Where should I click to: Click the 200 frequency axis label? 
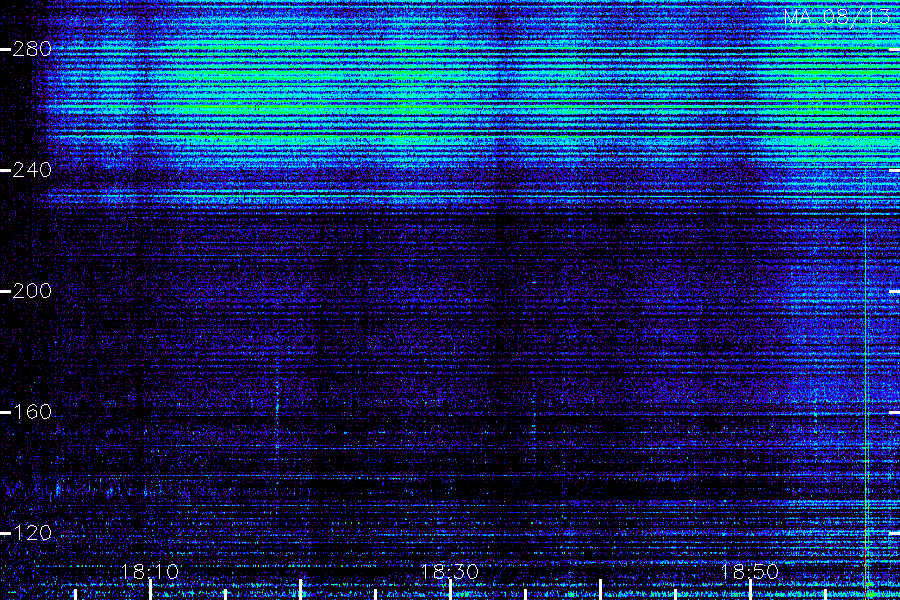32,291
